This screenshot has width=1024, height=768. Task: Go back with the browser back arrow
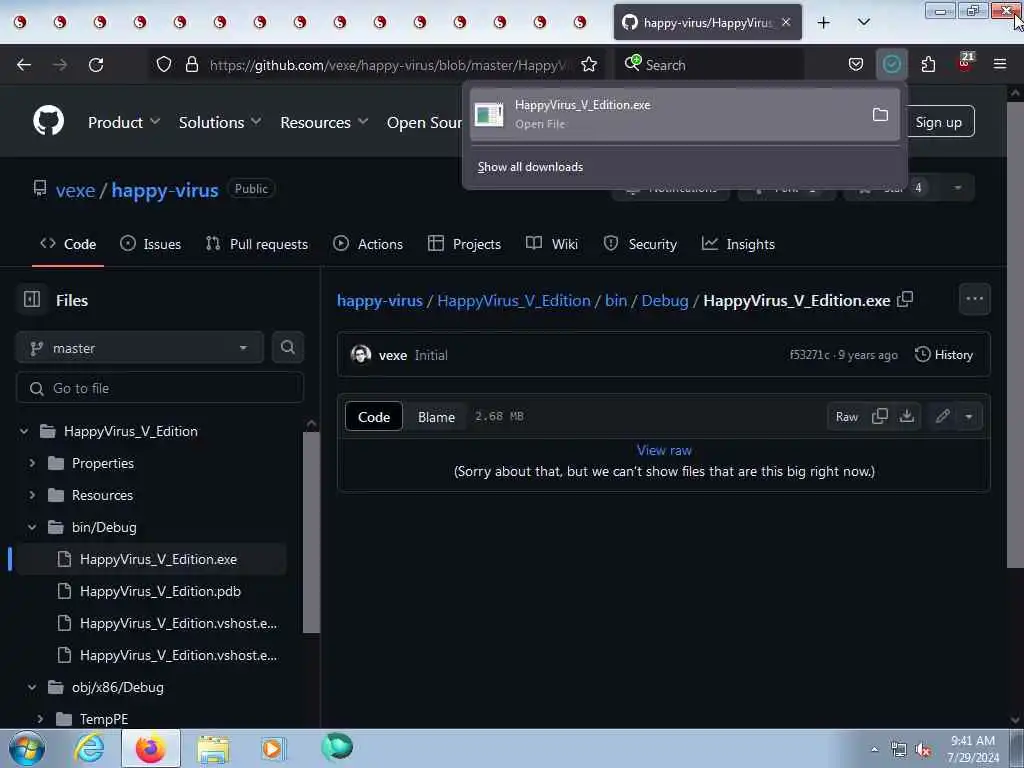pos(24,65)
